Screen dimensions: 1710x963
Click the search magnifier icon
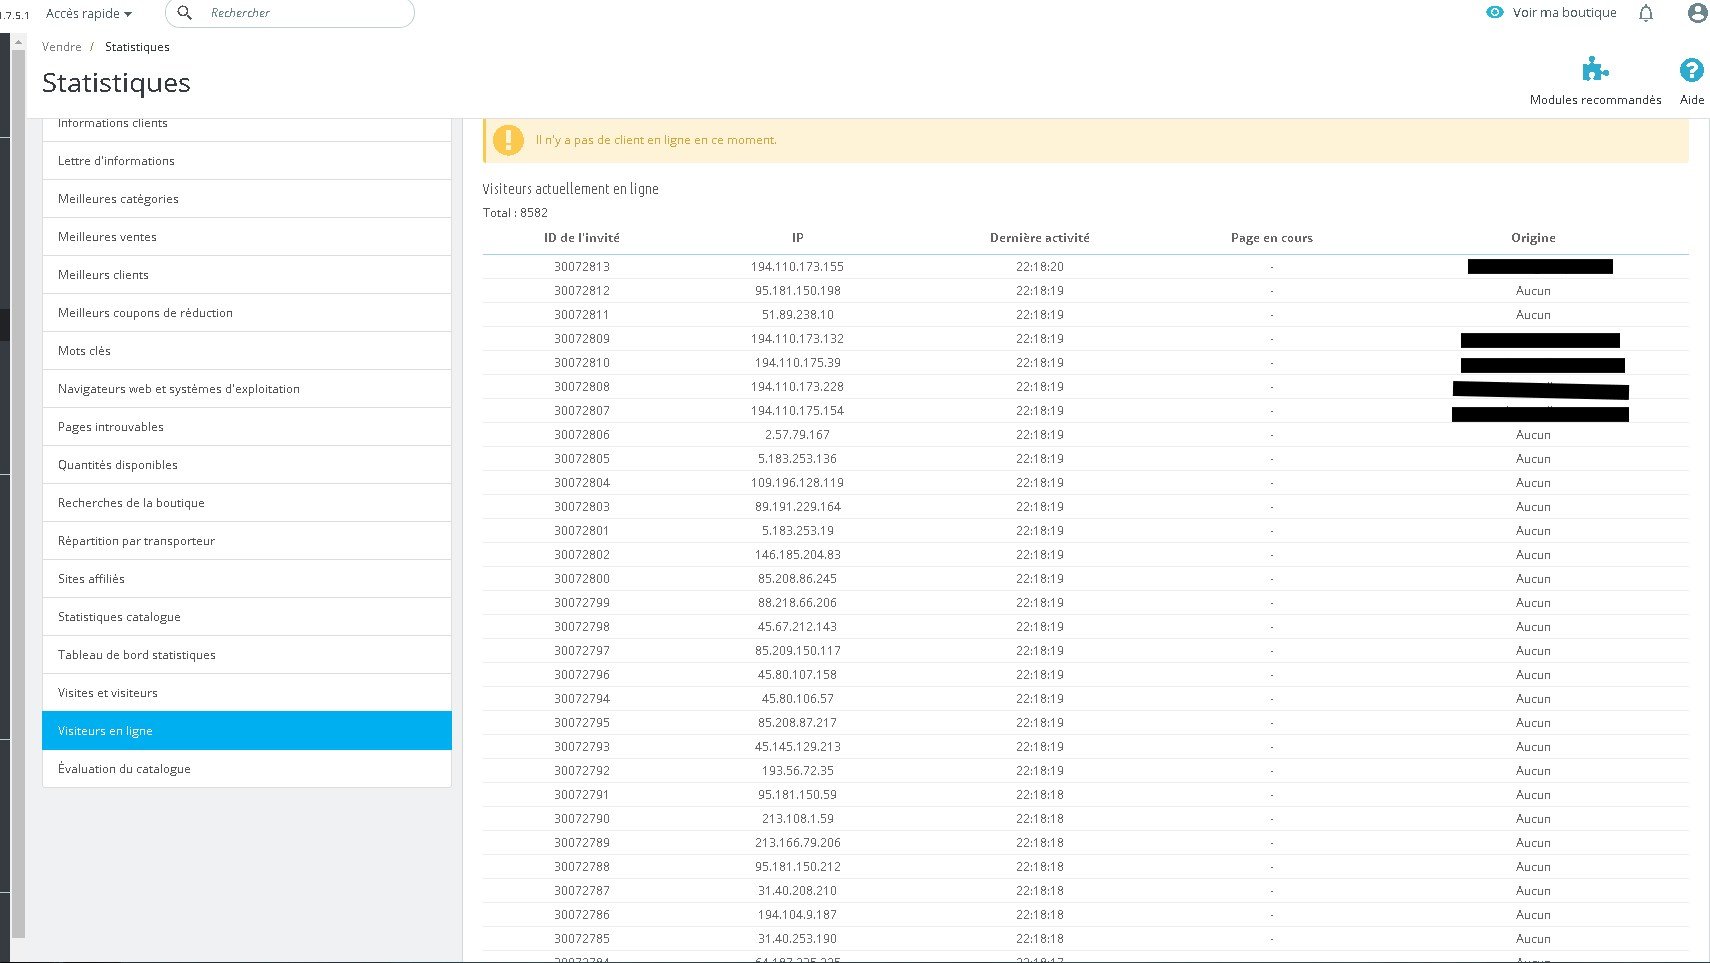pos(184,13)
